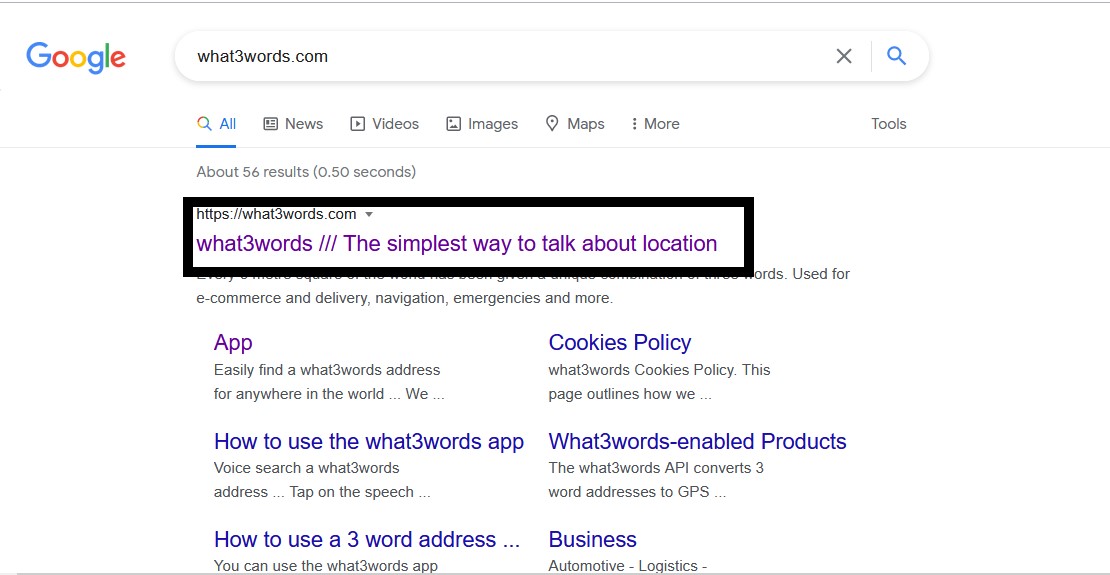Open the Google logo homepage link
Viewport: 1110px width, 575px height.
click(x=76, y=57)
